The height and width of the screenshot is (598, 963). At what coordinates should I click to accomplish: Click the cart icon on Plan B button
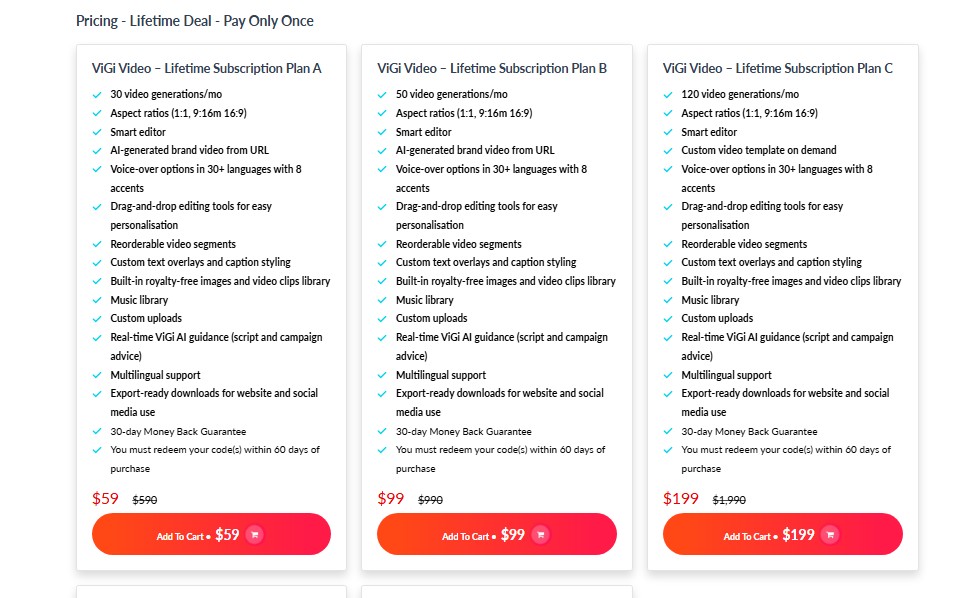(541, 534)
